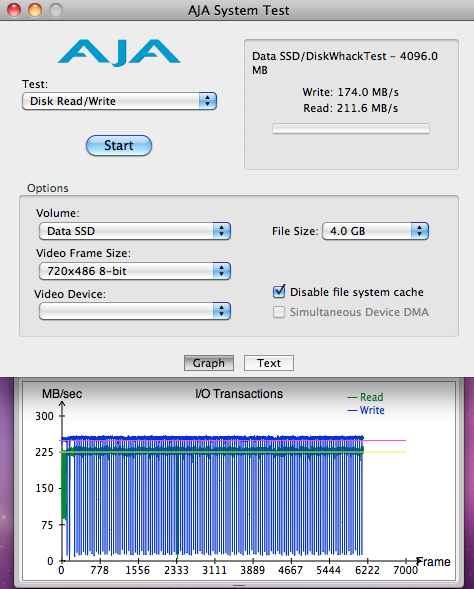Screen dimensions: 474x589
Task: Click the 7000 frame axis label
Action: (x=405, y=571)
